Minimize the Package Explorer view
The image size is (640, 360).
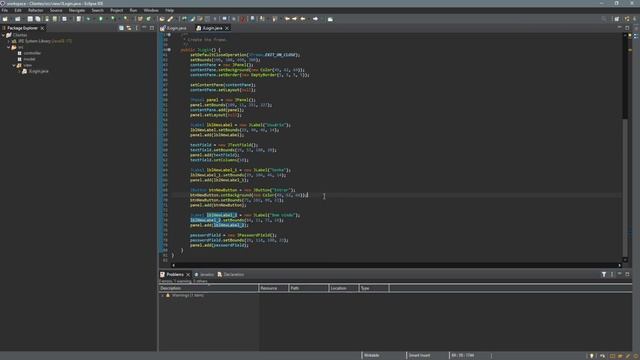pyautogui.click(x=144, y=28)
